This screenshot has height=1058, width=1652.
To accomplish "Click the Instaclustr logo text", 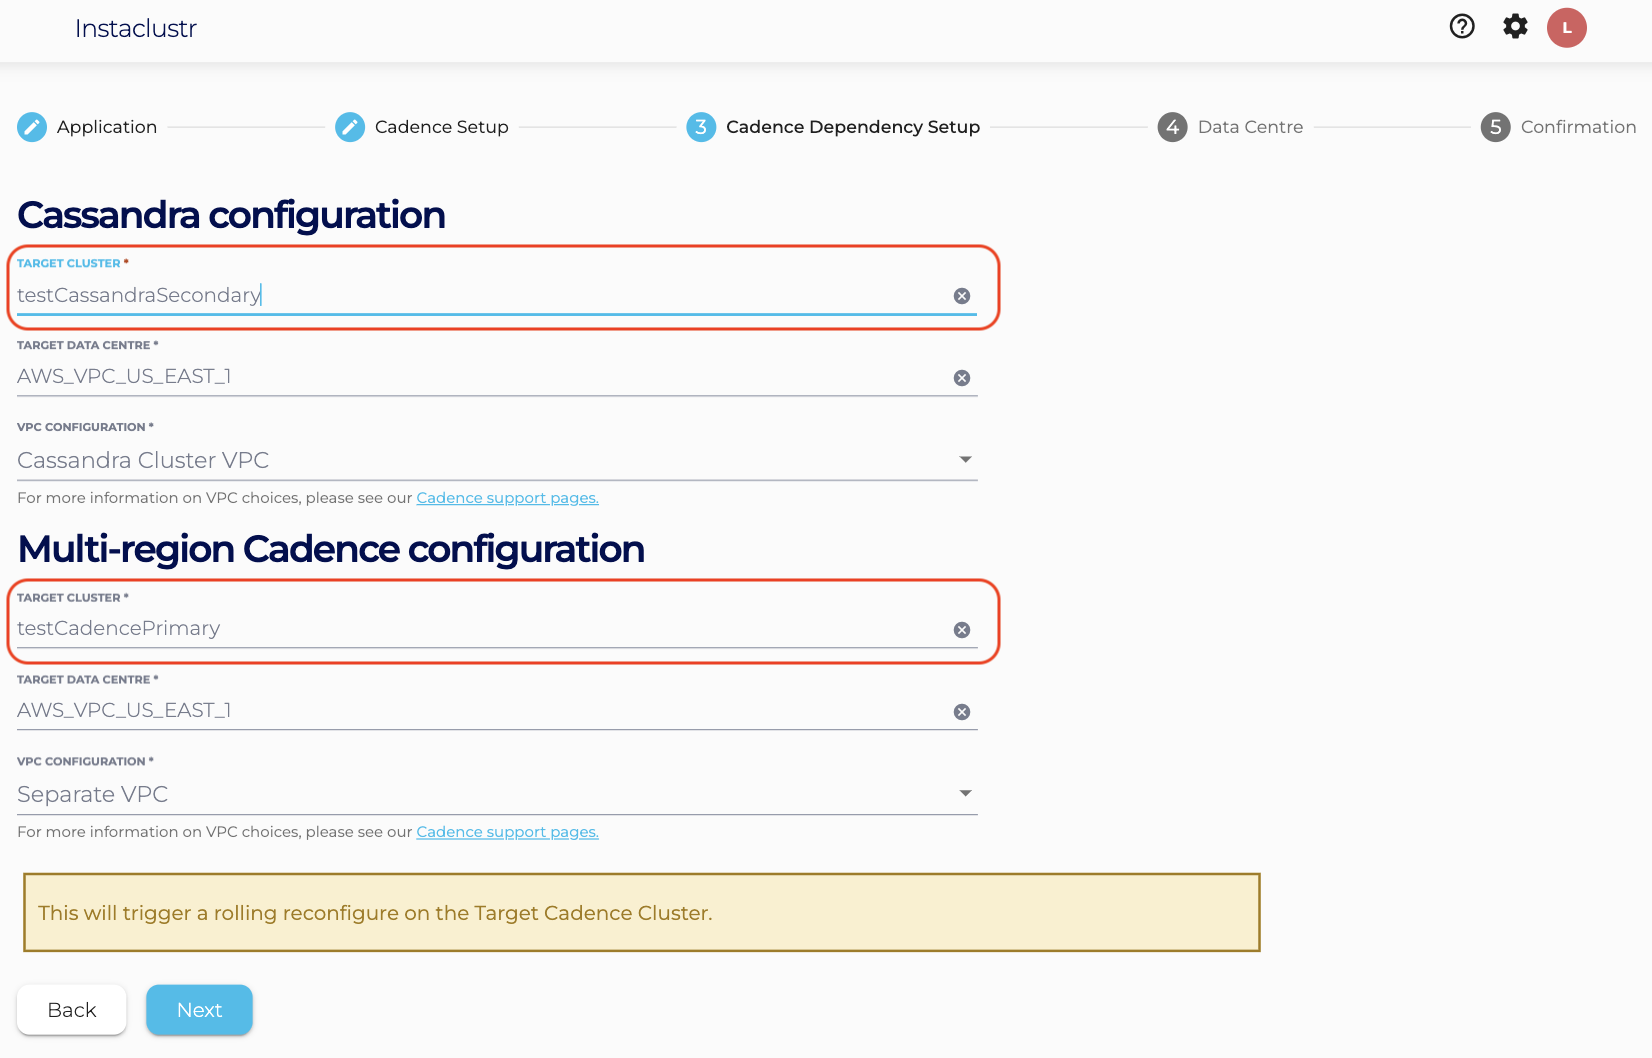I will coord(136,28).
